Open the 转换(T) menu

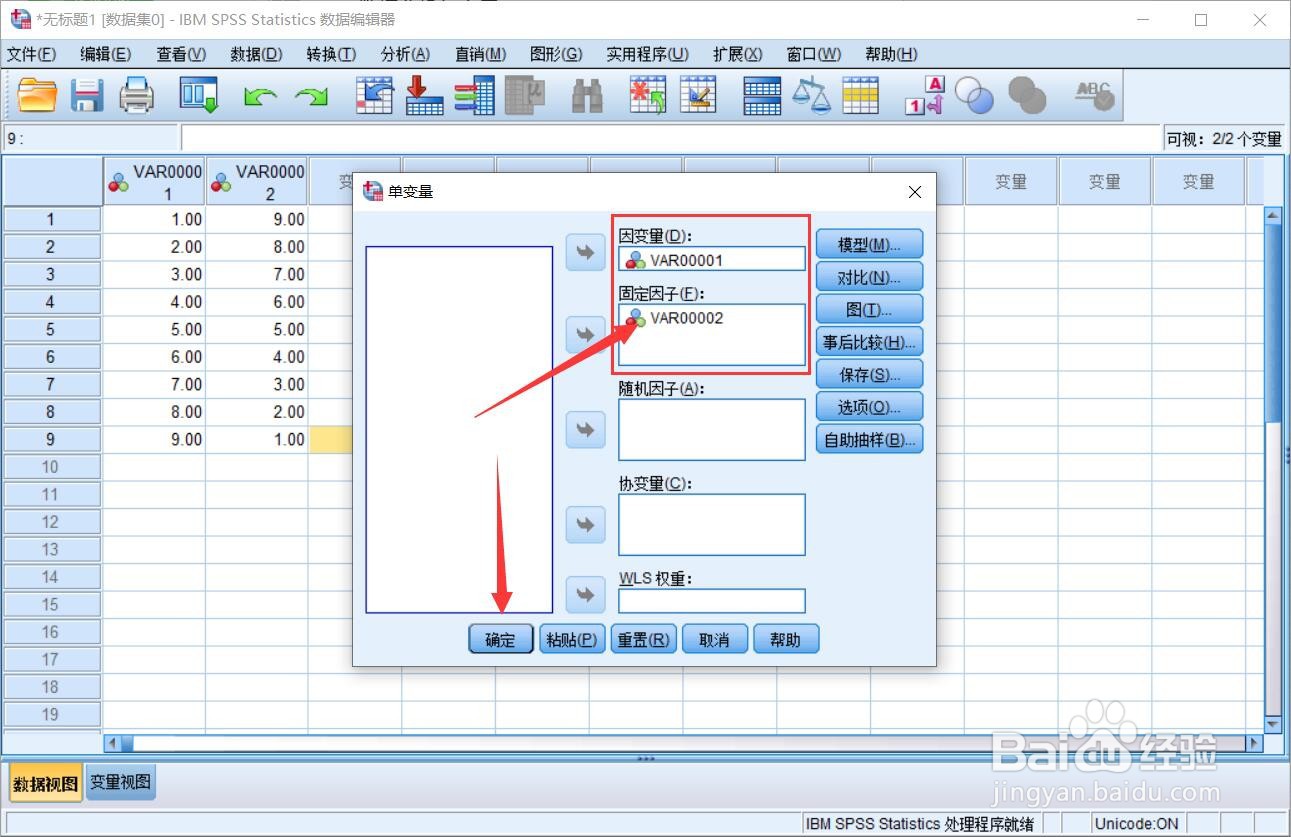331,54
